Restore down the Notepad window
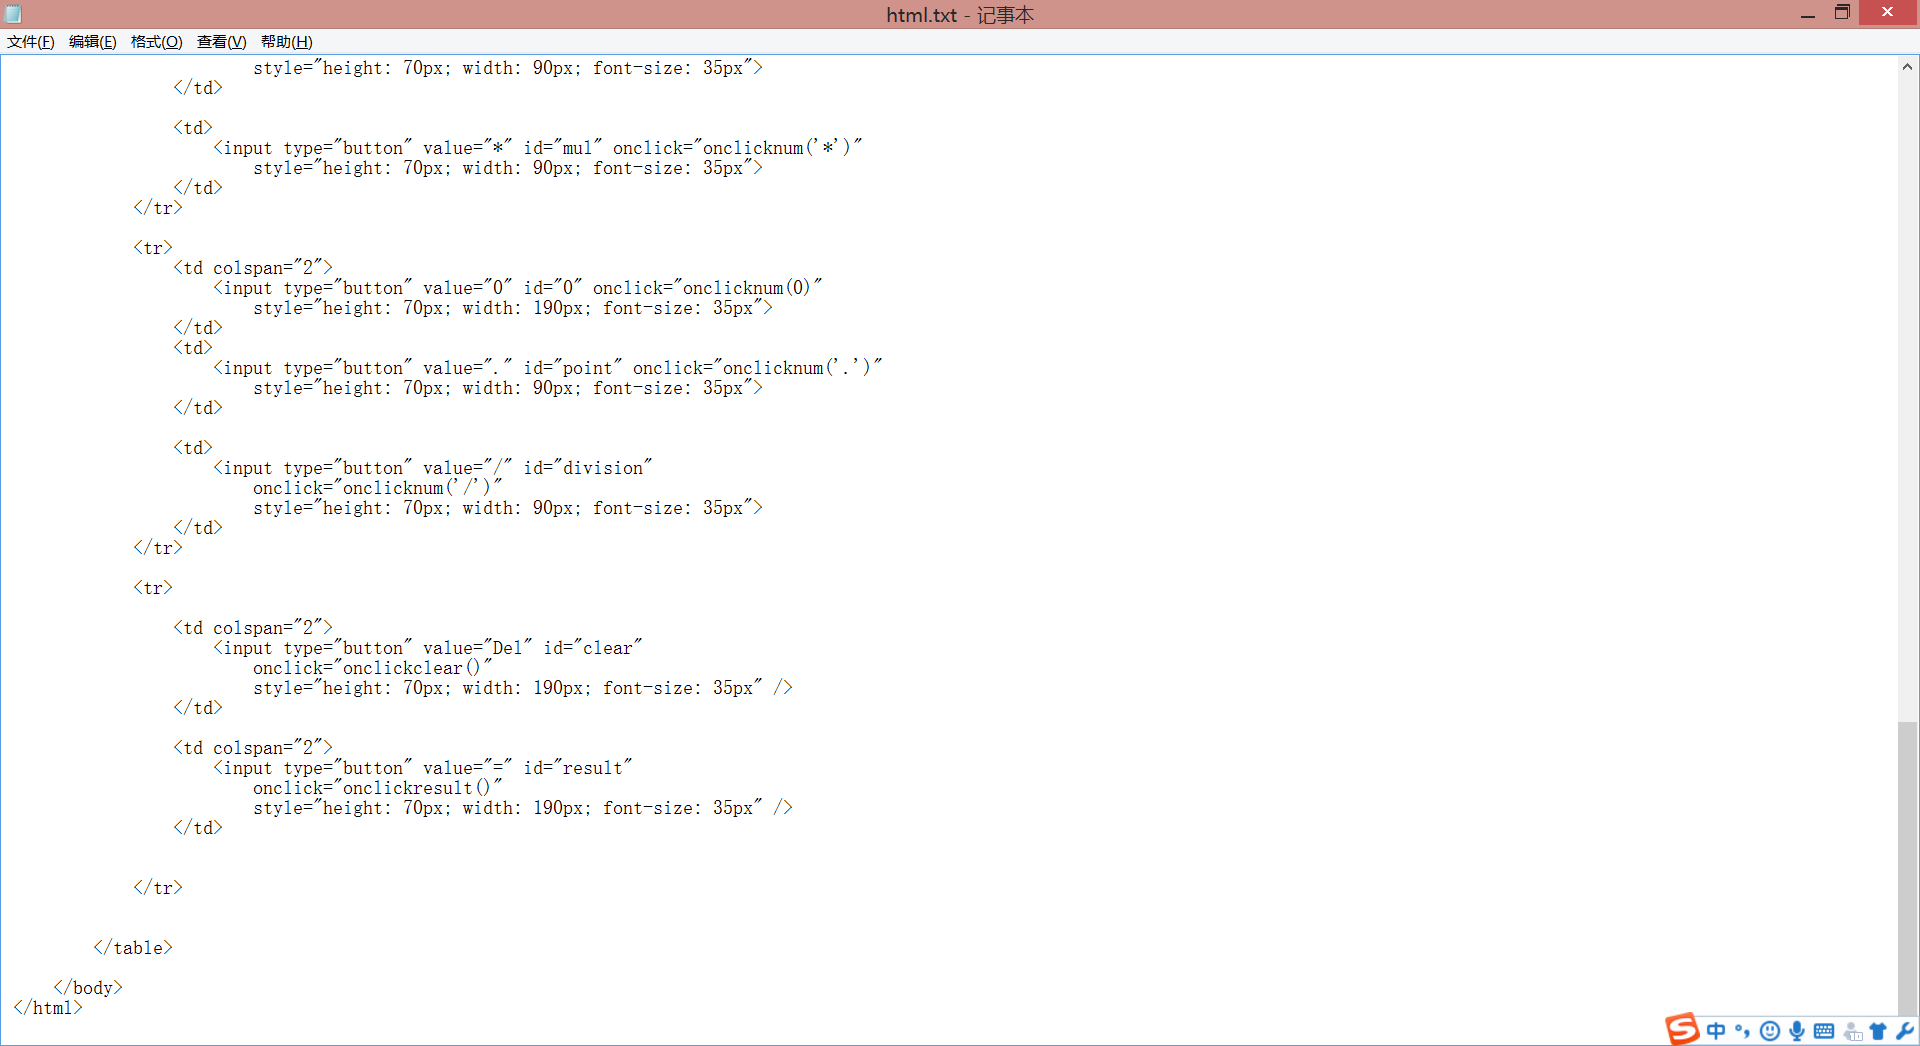Screen dimensions: 1920x1046 click(1842, 13)
